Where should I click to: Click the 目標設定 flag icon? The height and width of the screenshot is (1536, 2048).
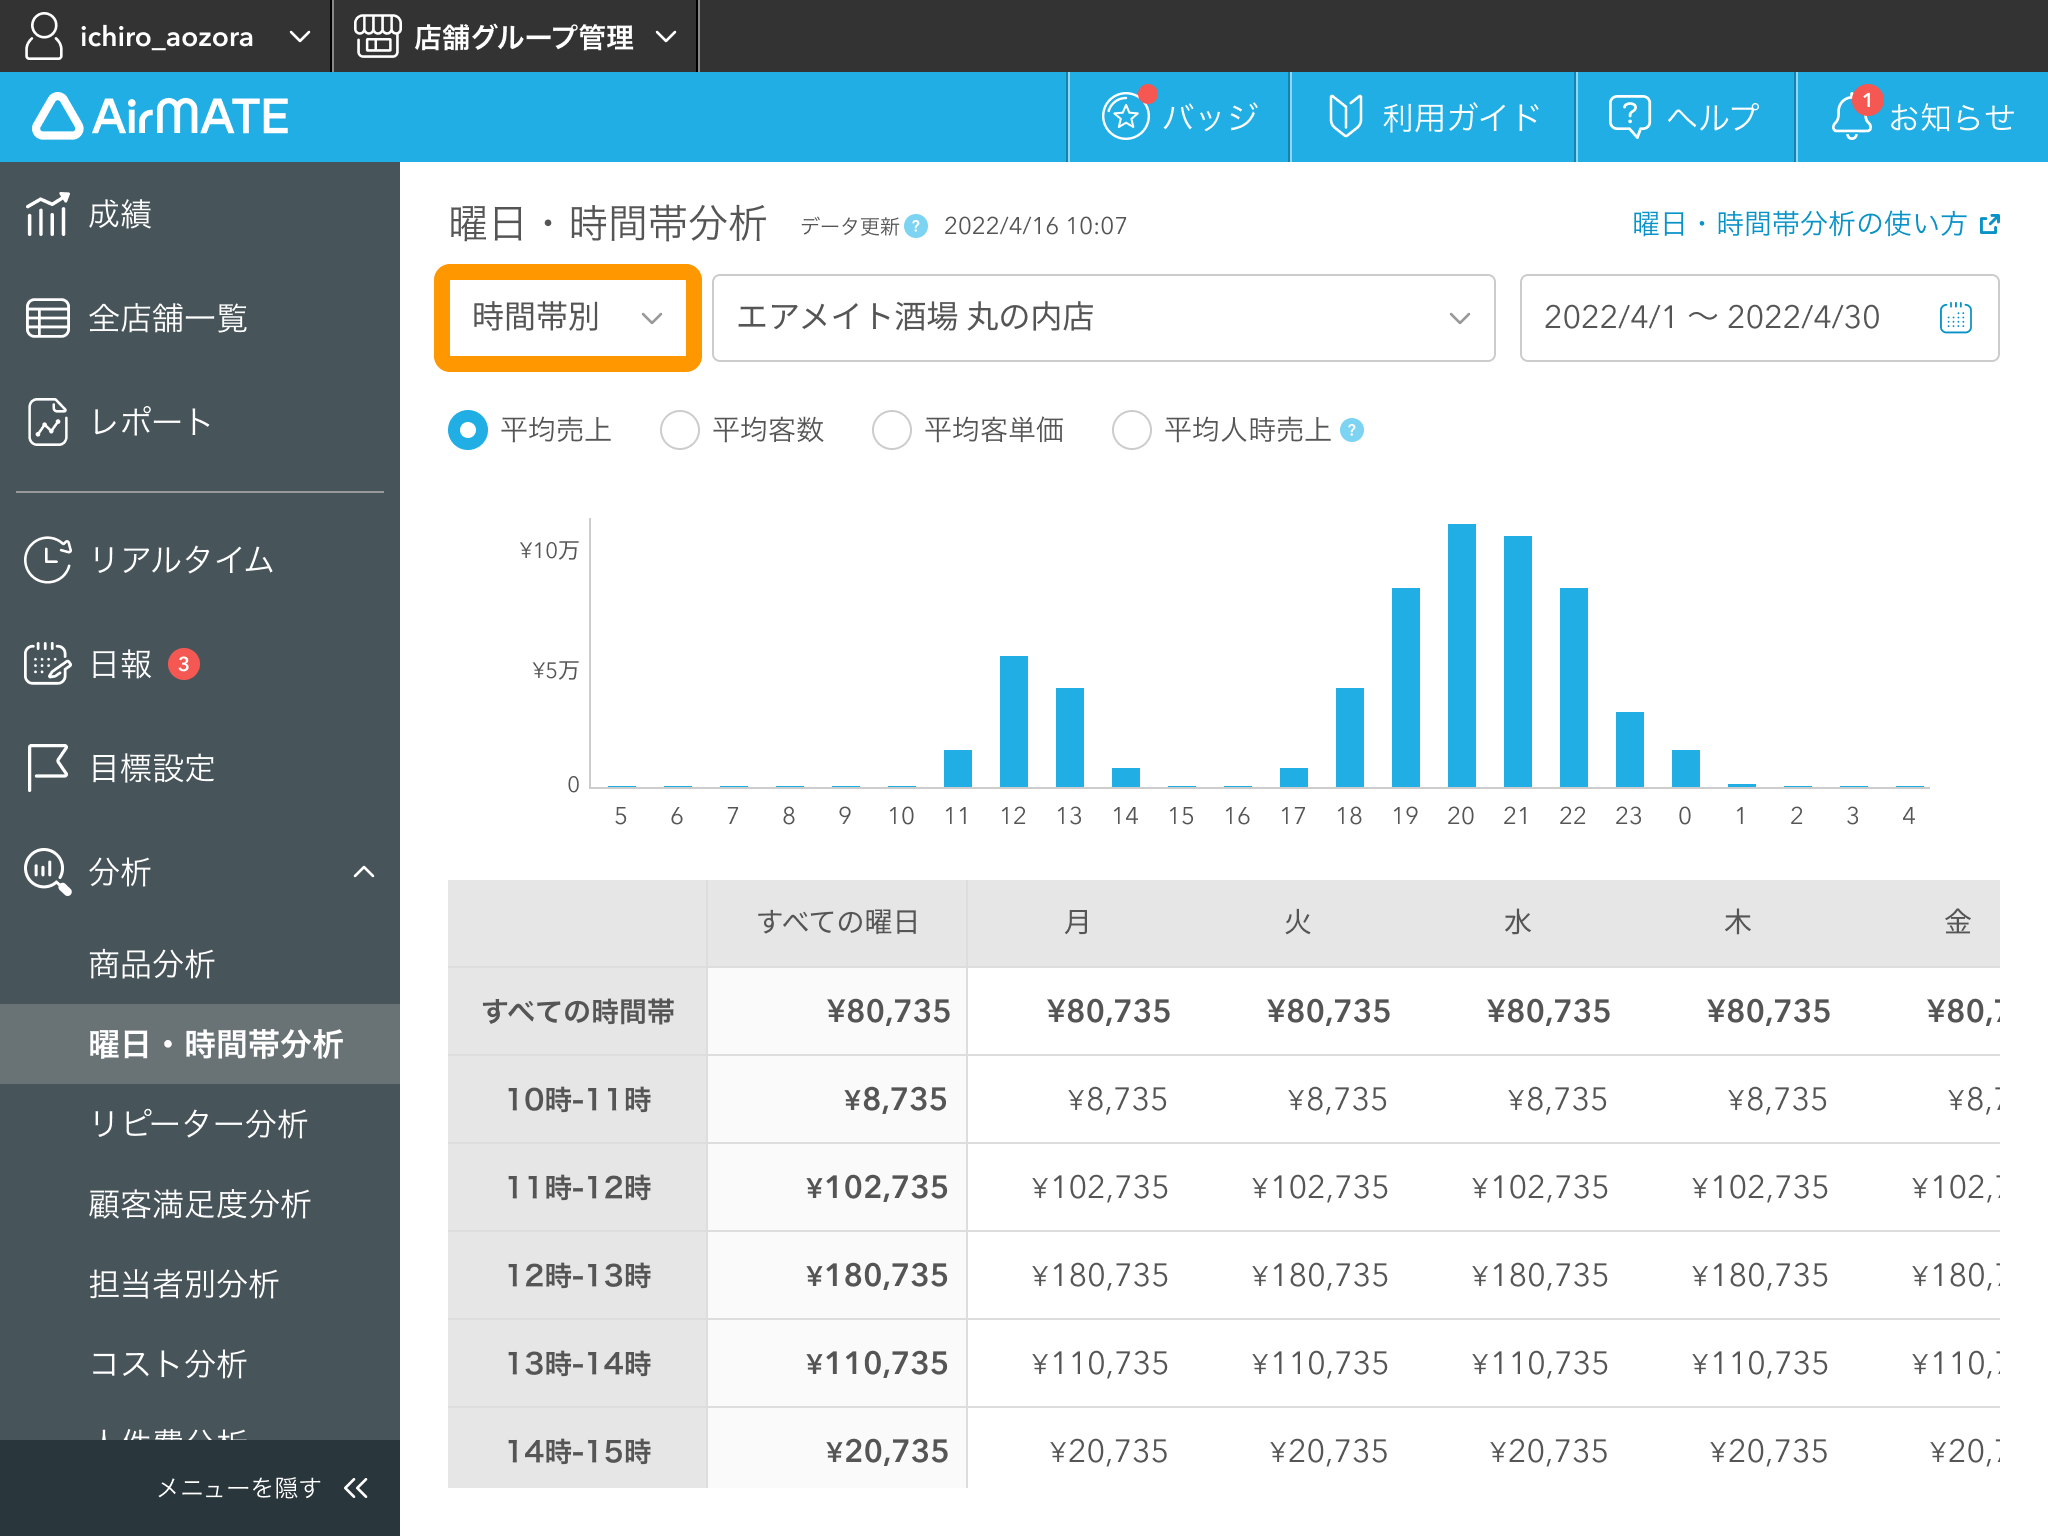(47, 767)
